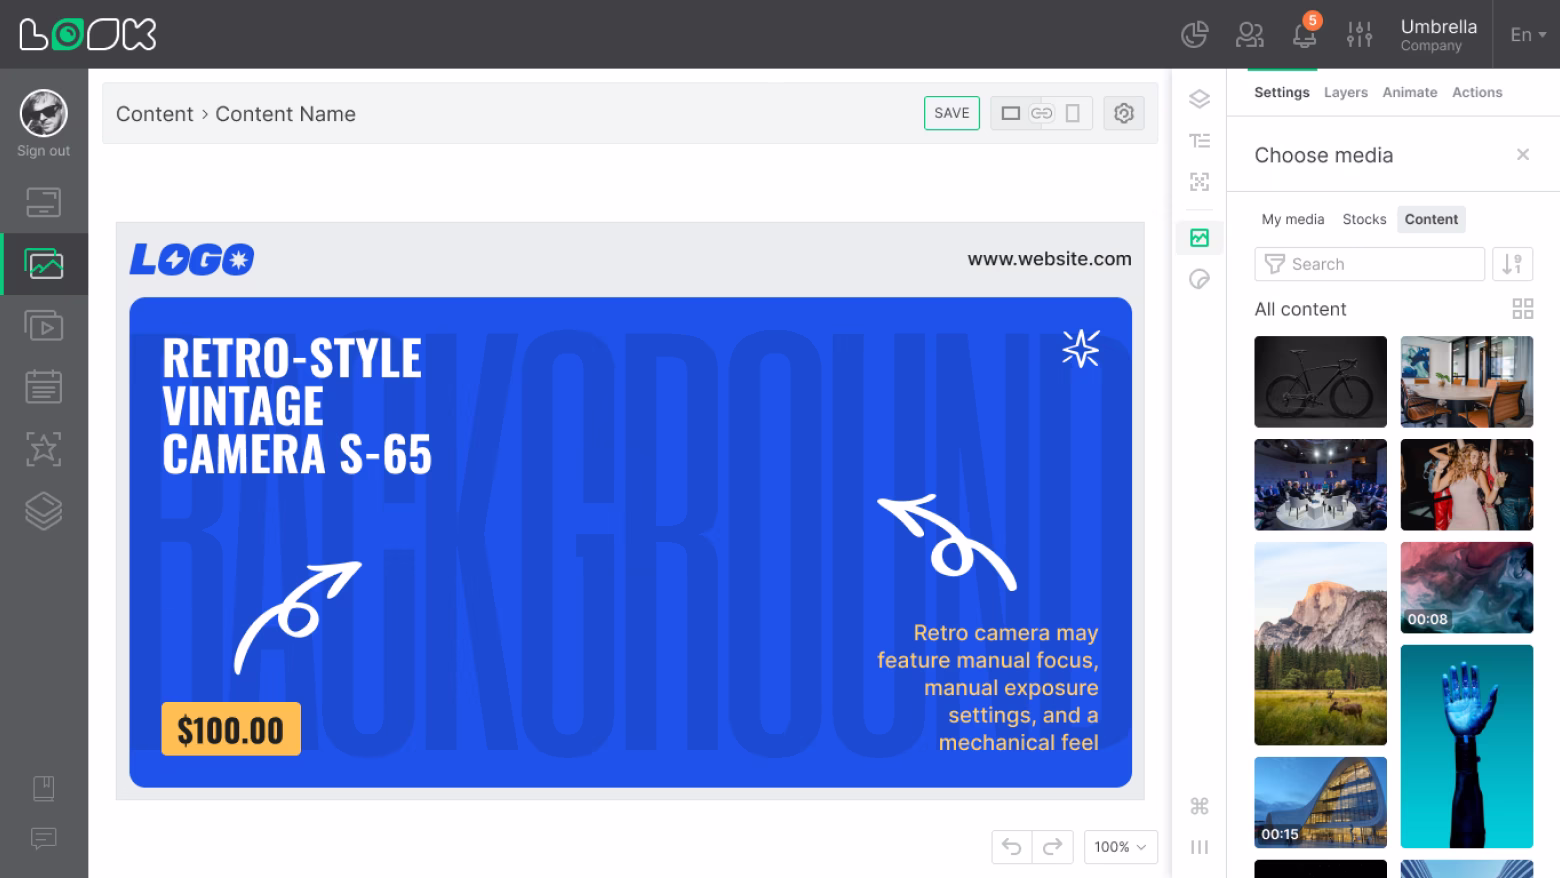
Task: Select the Content media tab
Action: [1431, 219]
